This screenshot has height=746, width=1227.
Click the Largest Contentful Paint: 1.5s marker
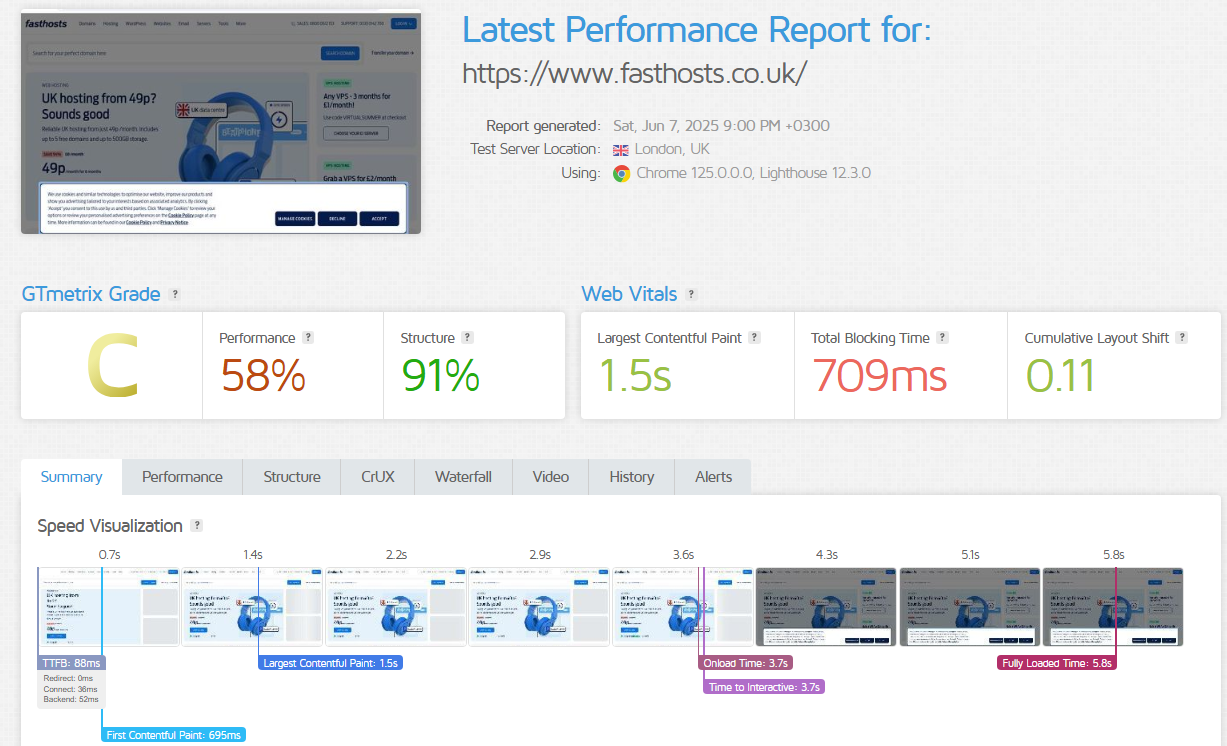pos(331,662)
